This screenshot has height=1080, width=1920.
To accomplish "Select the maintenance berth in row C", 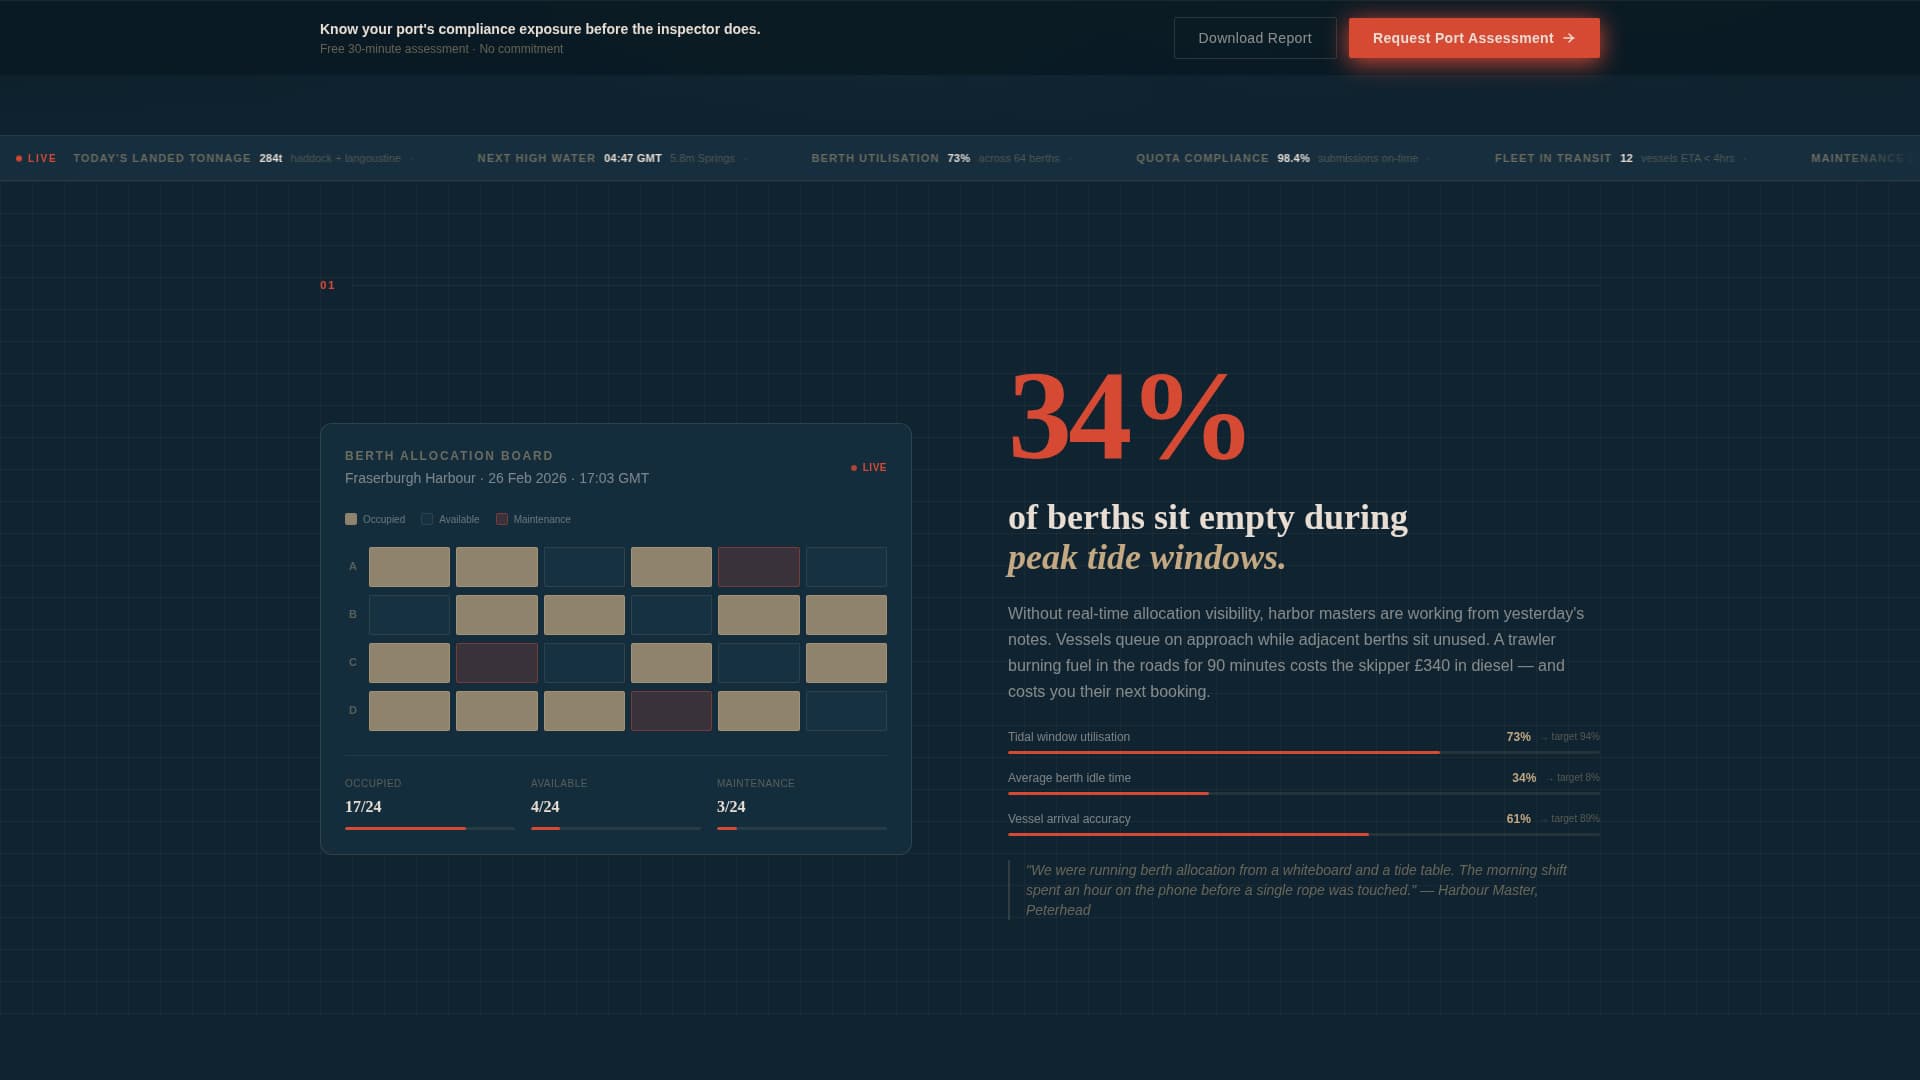I will (x=496, y=662).
